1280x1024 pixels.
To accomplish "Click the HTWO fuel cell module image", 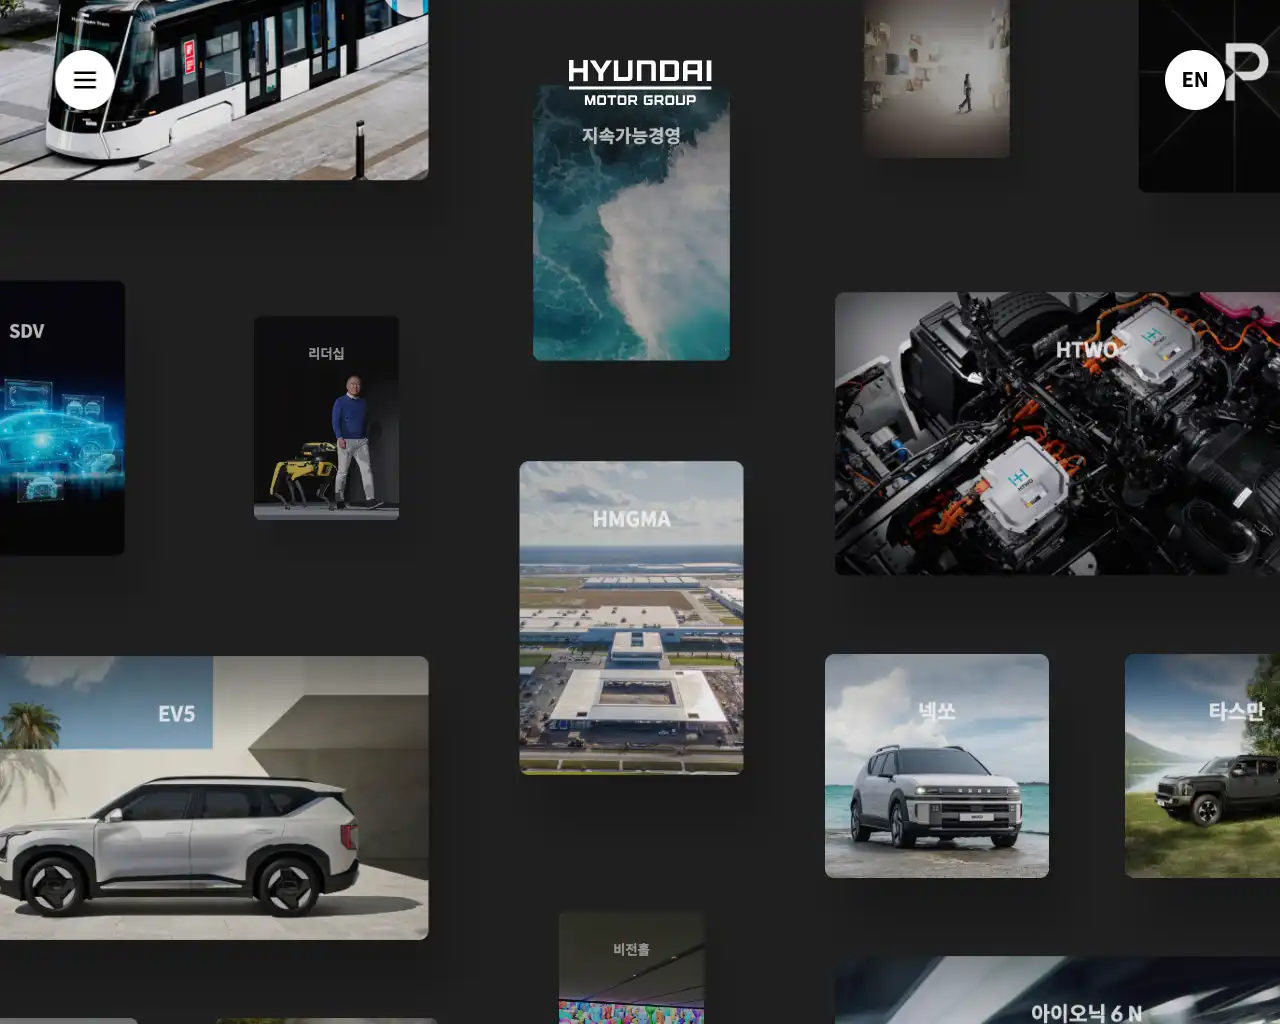I will (1020, 480).
